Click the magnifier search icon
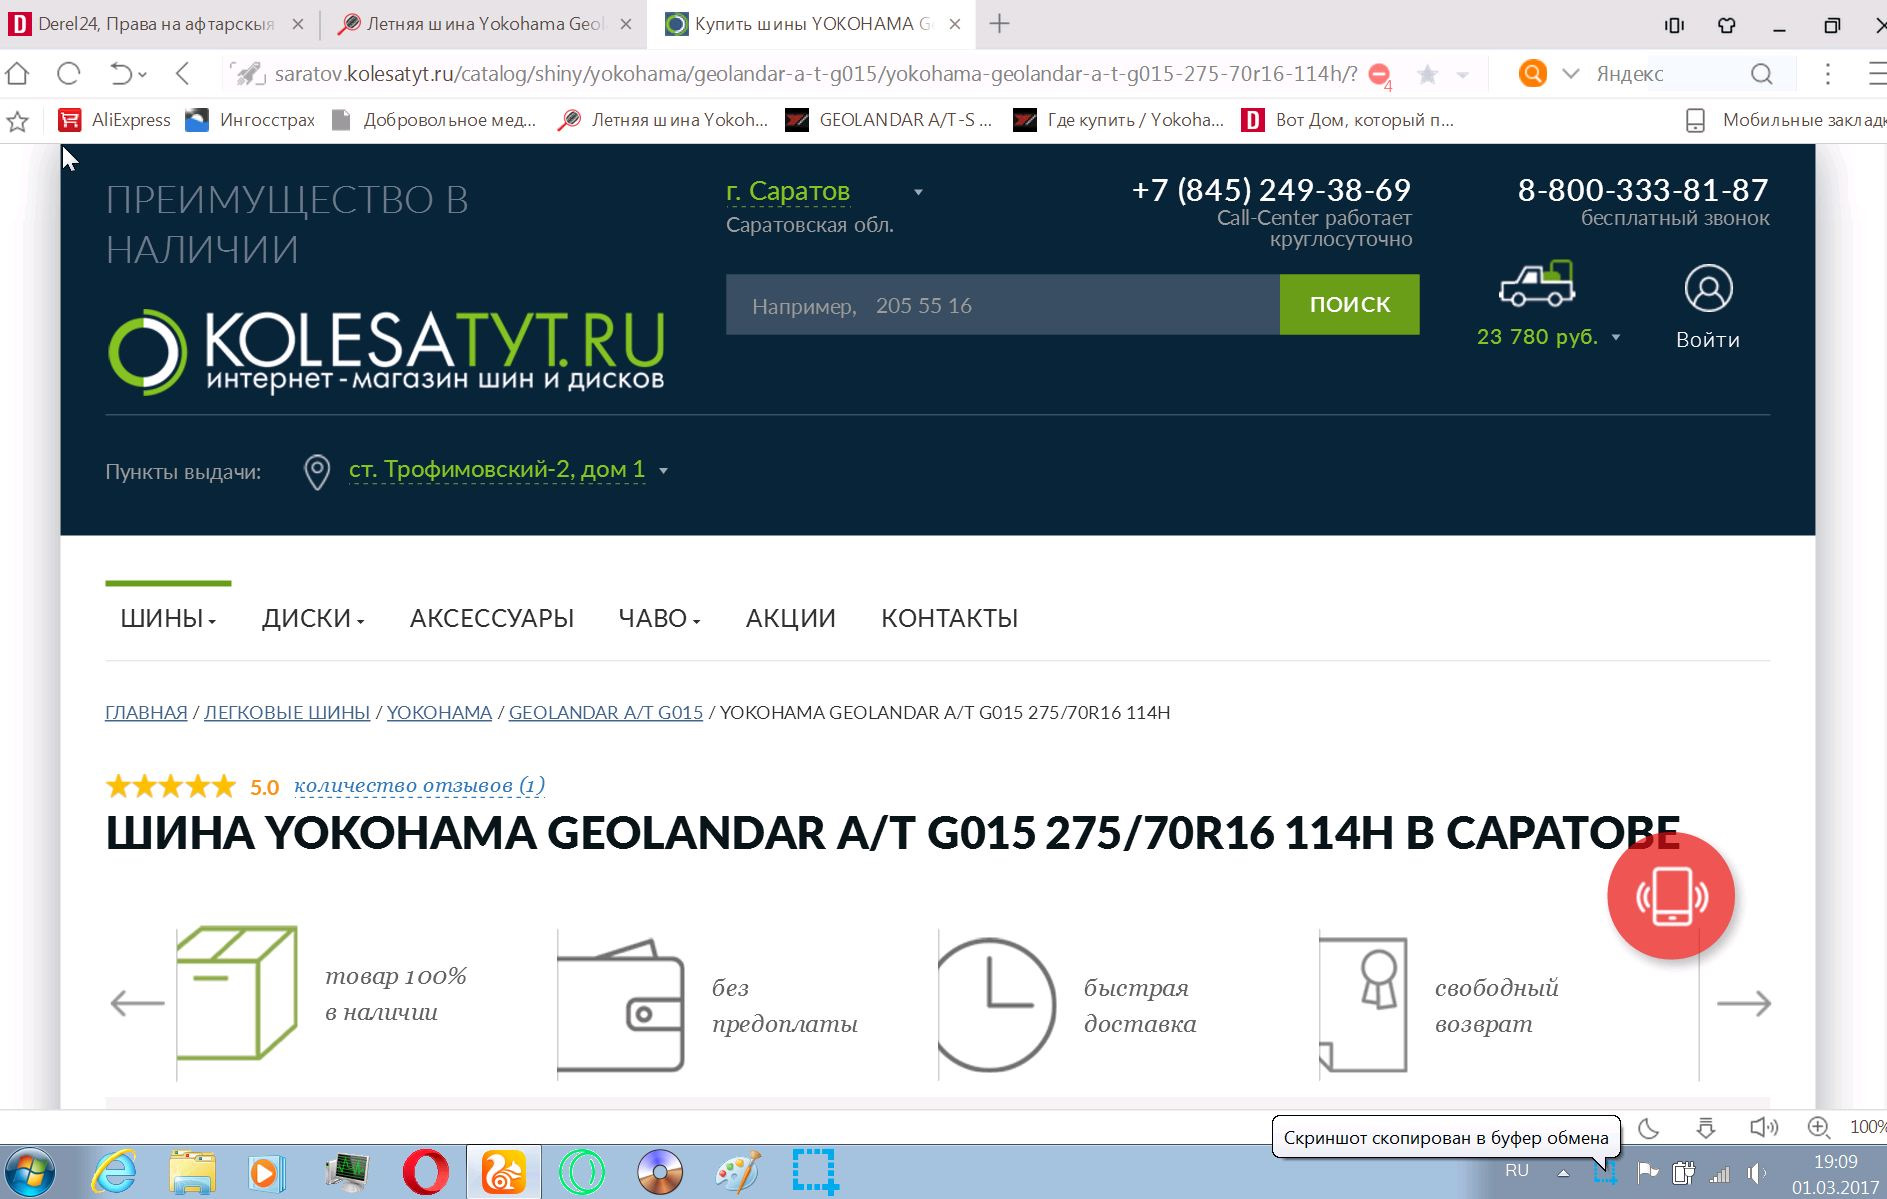 coord(1762,74)
